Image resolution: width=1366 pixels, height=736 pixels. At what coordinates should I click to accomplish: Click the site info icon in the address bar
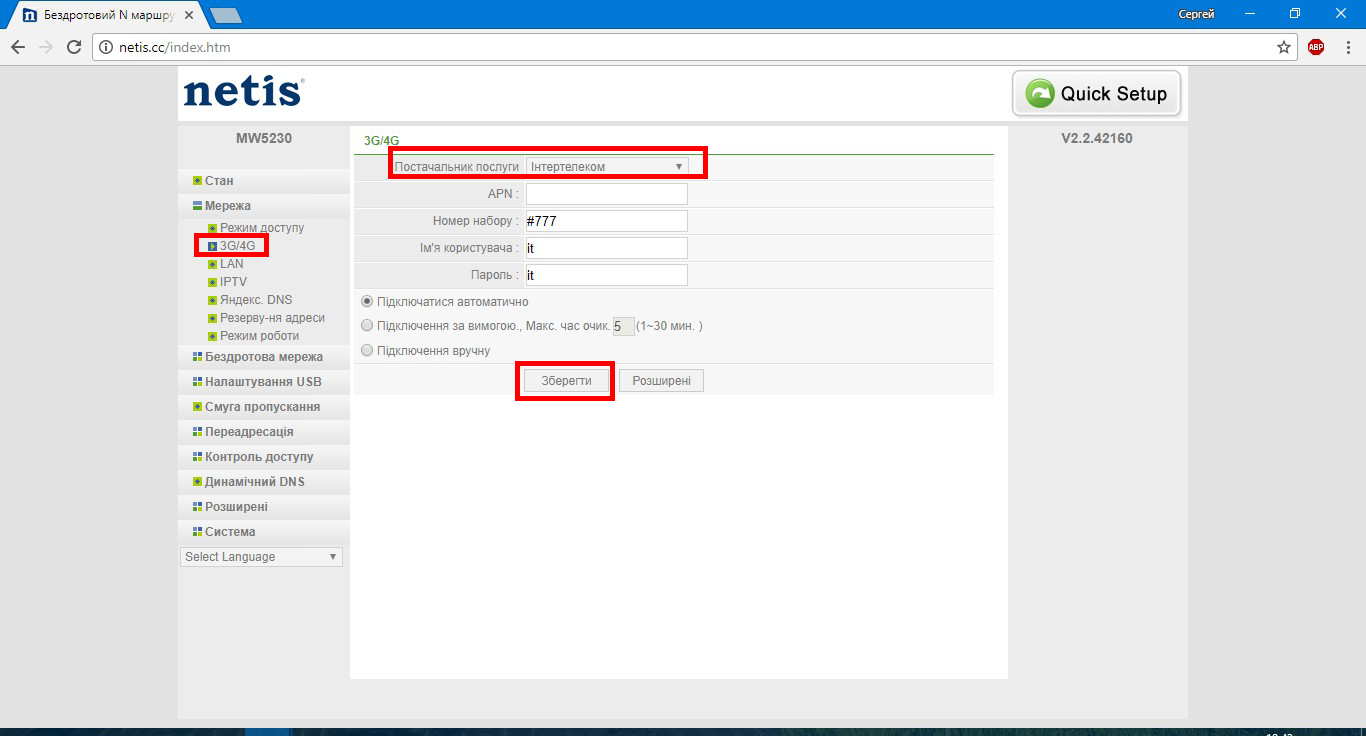(x=106, y=47)
